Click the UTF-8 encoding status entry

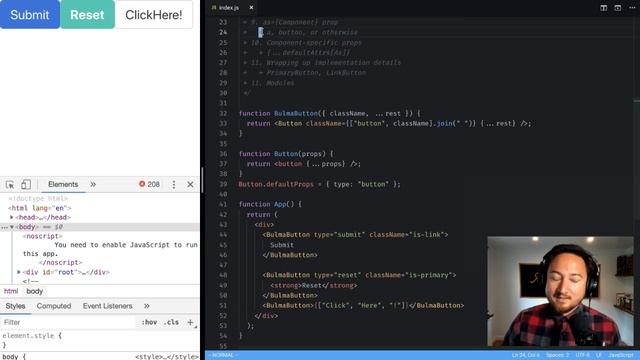click(x=582, y=356)
